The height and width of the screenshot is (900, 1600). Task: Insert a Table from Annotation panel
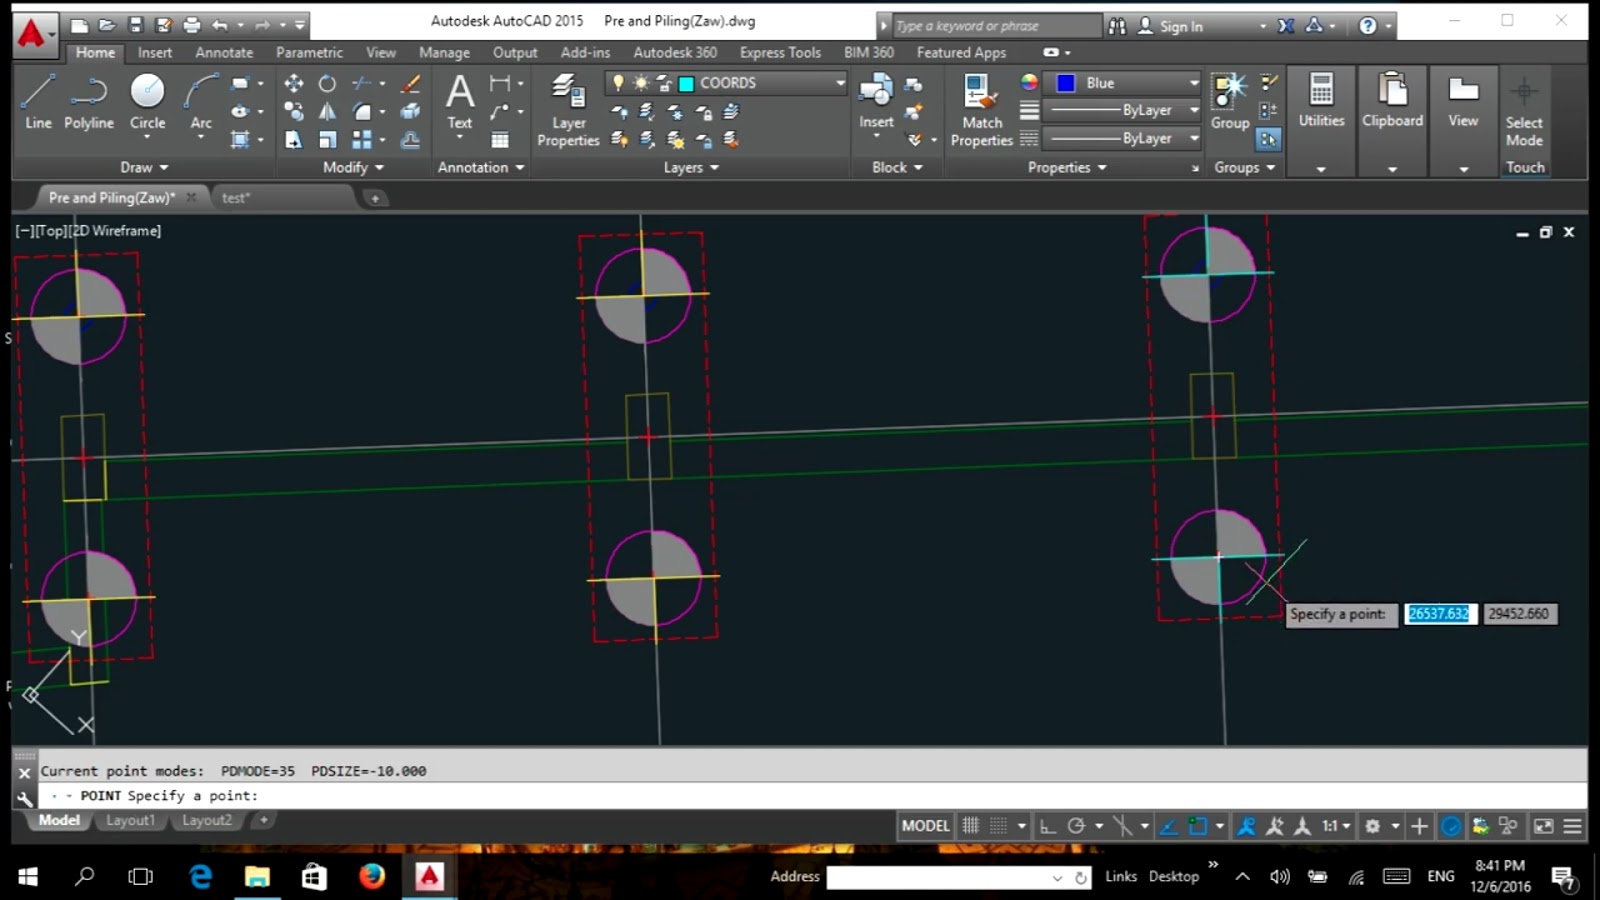500,140
